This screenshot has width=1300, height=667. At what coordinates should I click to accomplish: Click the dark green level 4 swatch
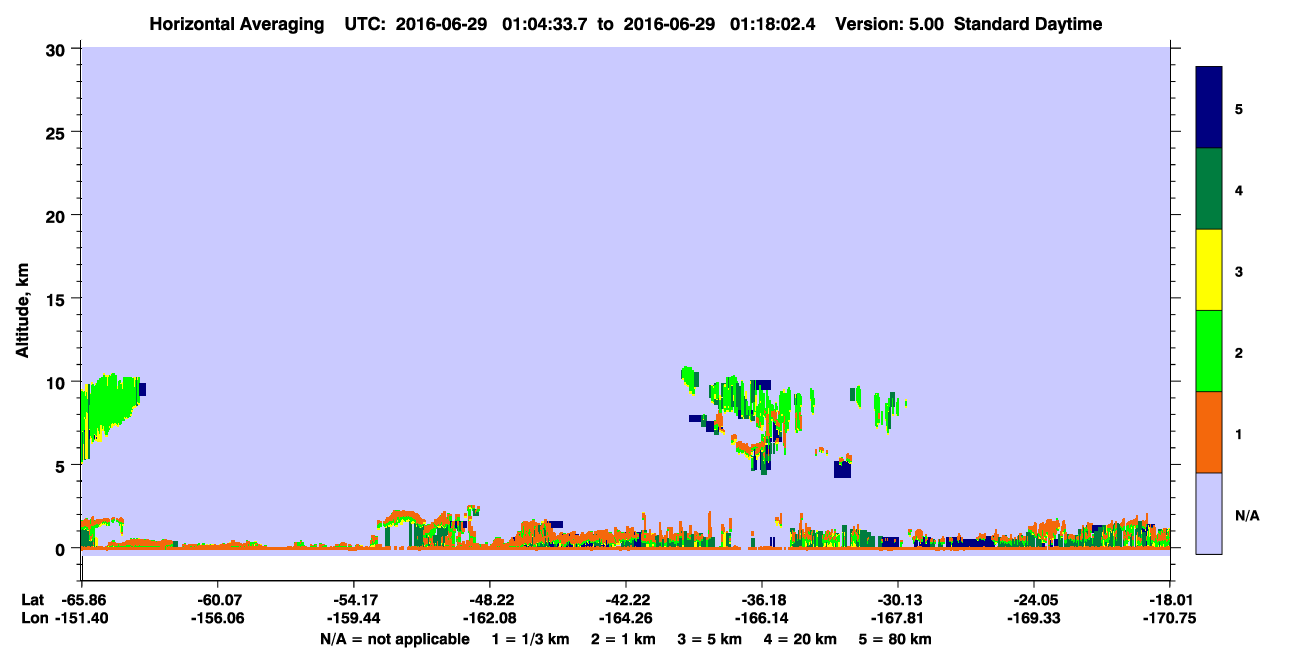point(1209,189)
